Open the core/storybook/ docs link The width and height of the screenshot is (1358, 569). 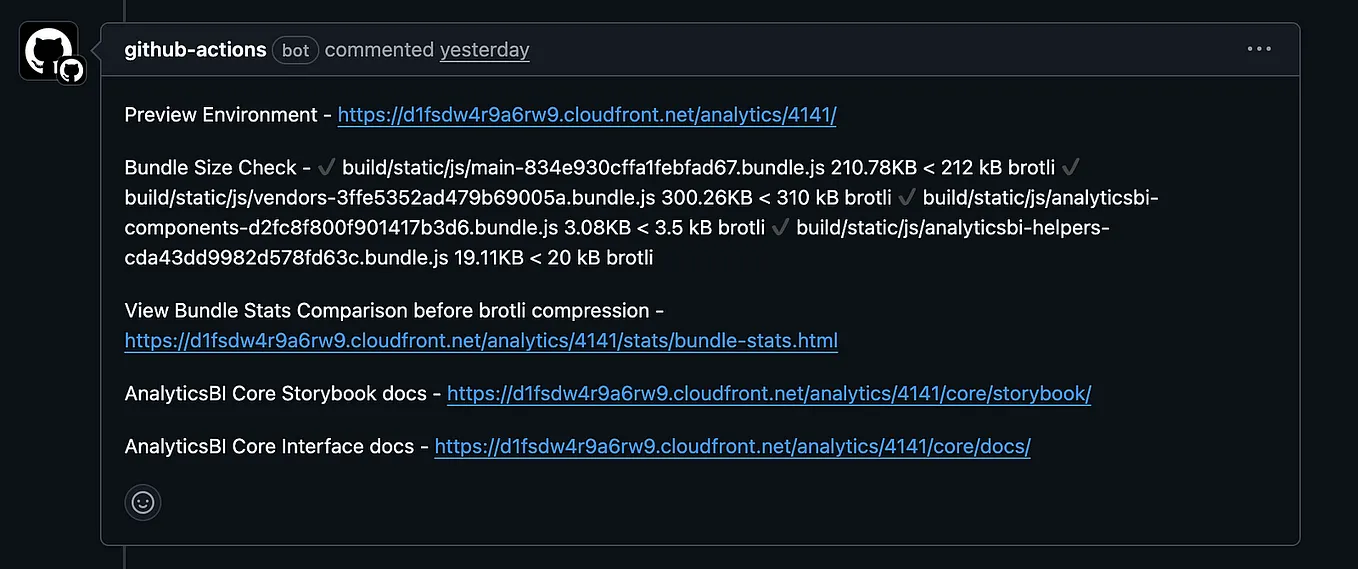coord(769,394)
